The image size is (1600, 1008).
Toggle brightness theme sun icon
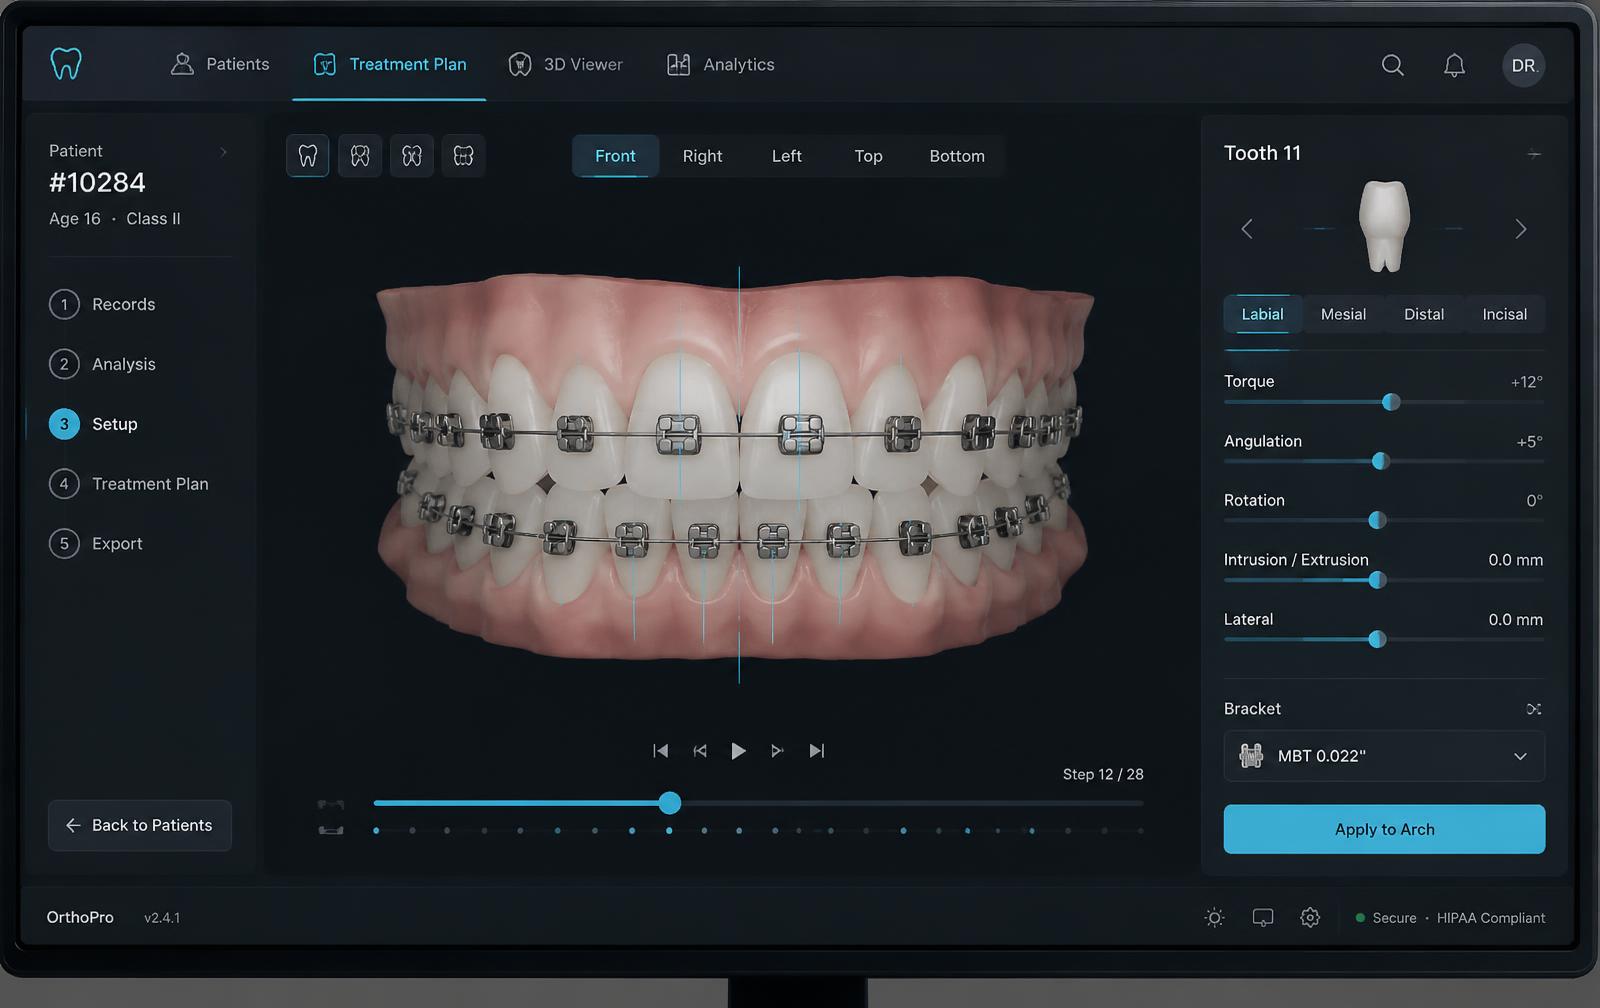point(1214,918)
